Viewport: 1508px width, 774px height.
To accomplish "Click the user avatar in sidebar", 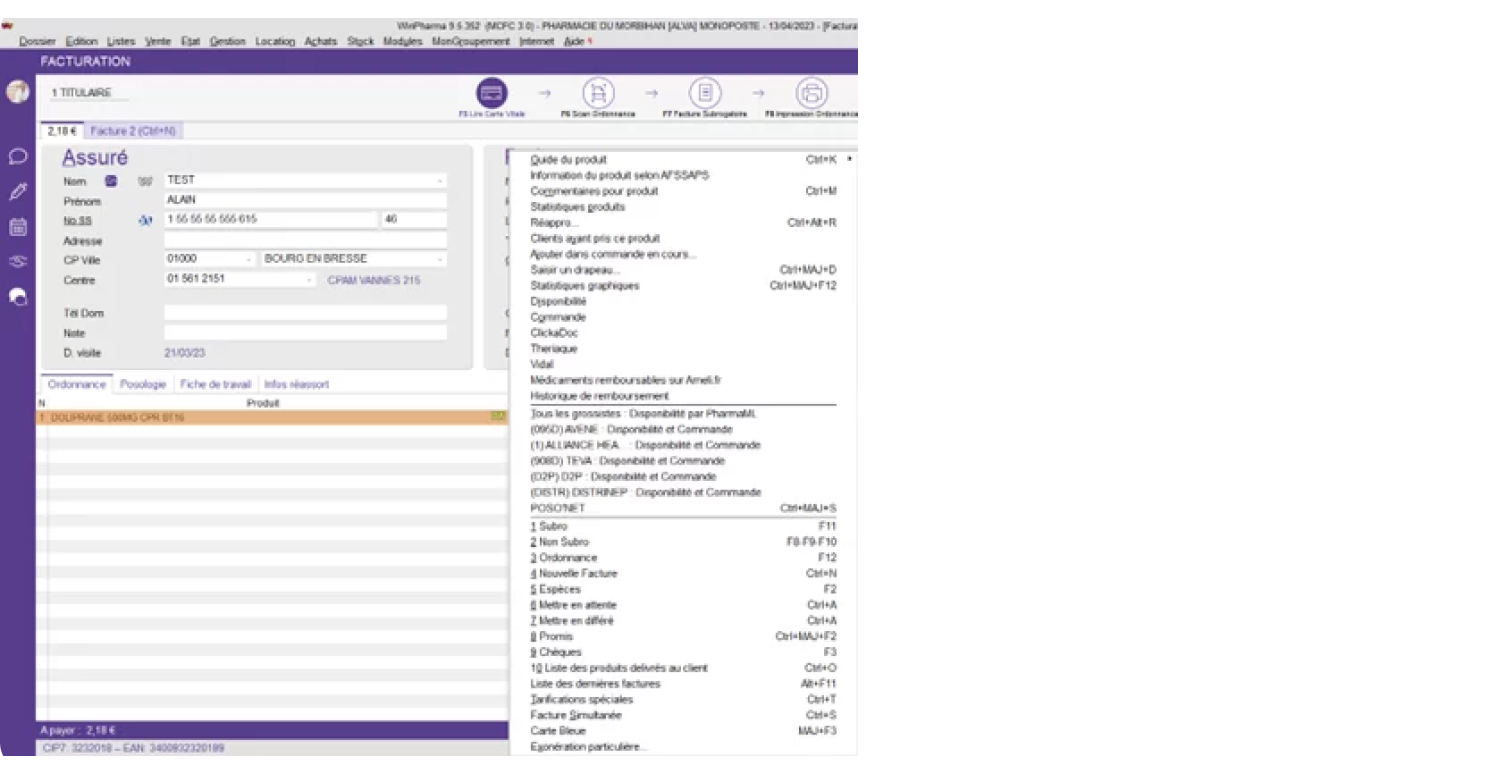I will [18, 92].
